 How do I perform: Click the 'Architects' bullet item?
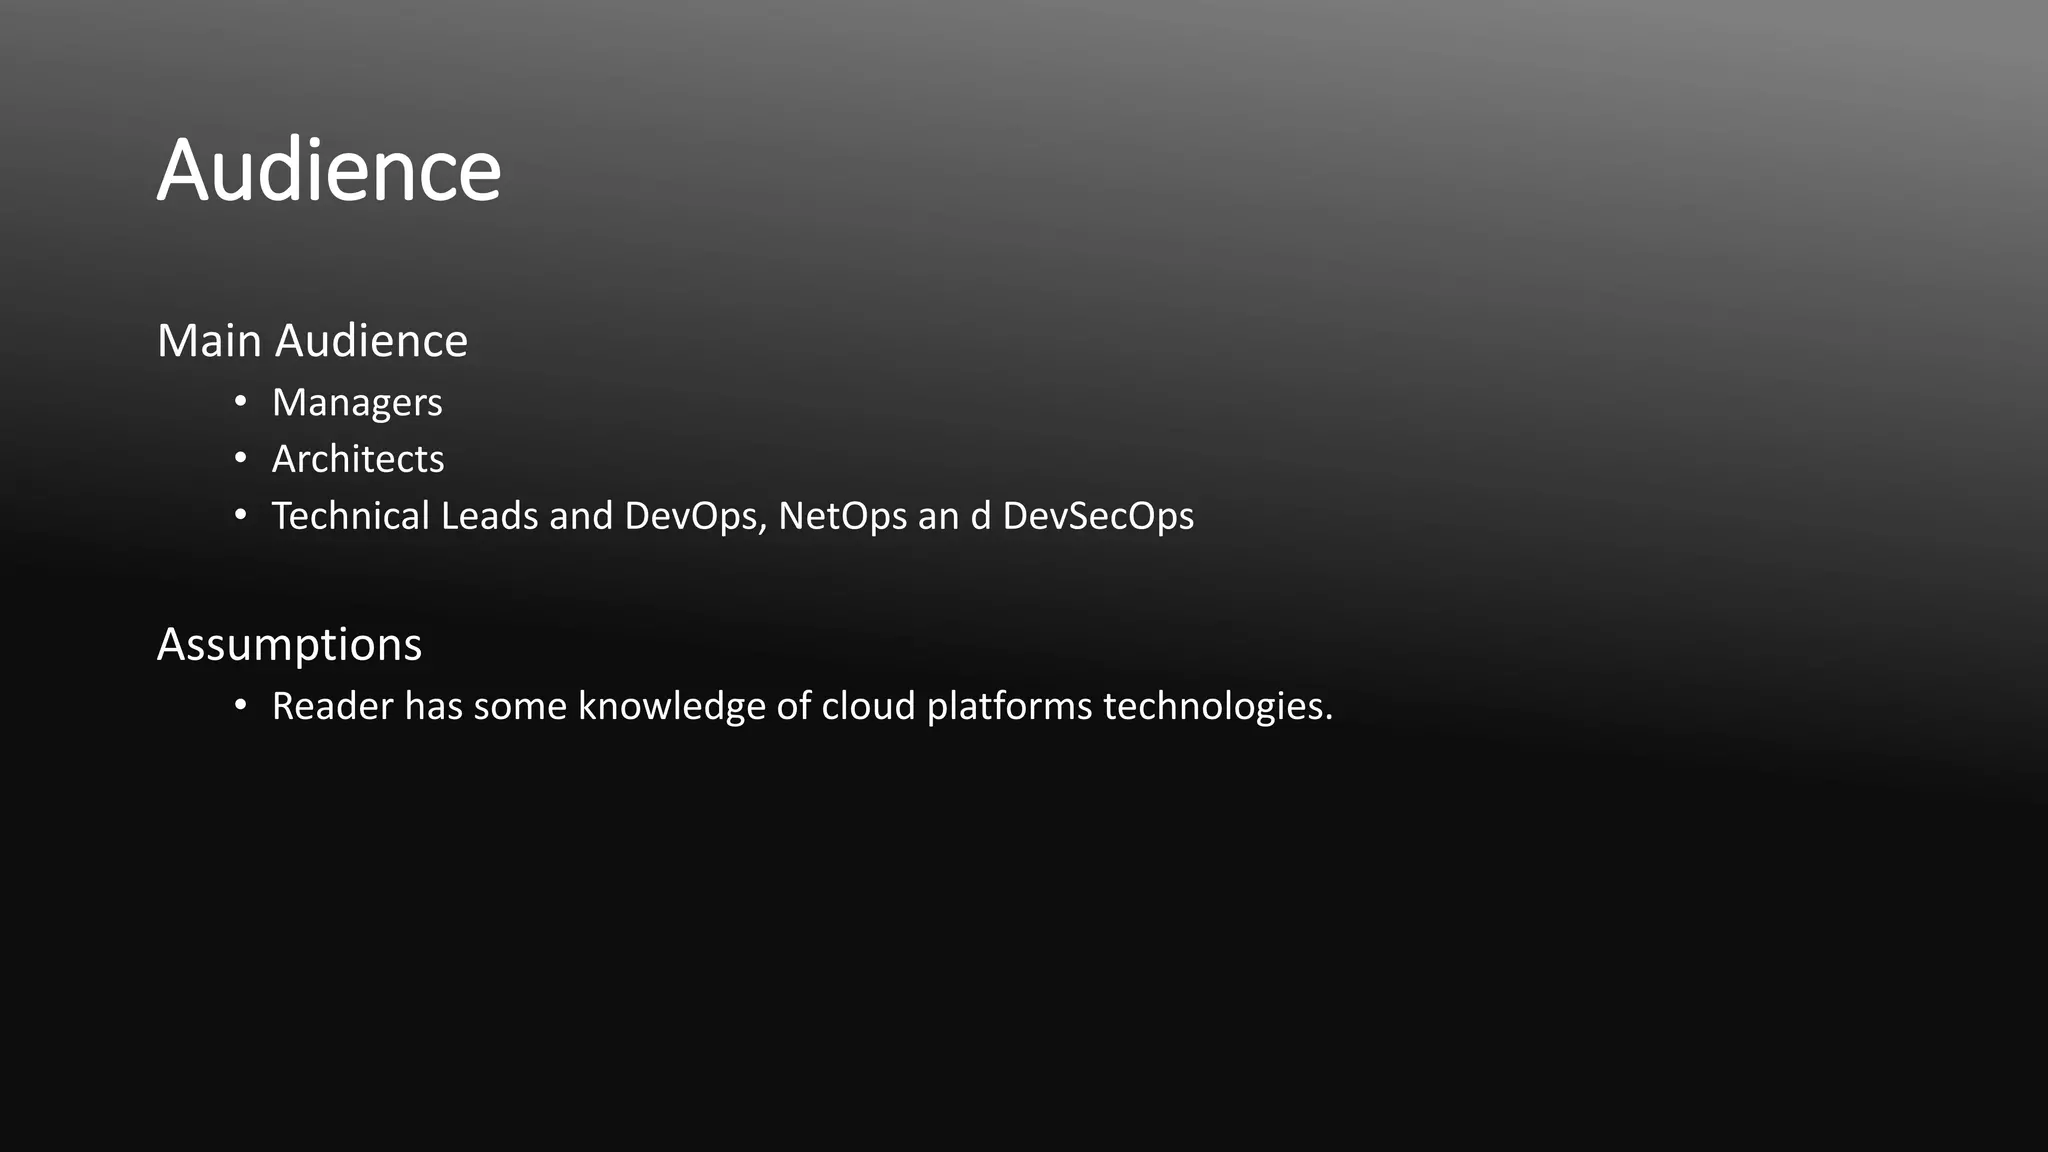coord(358,459)
